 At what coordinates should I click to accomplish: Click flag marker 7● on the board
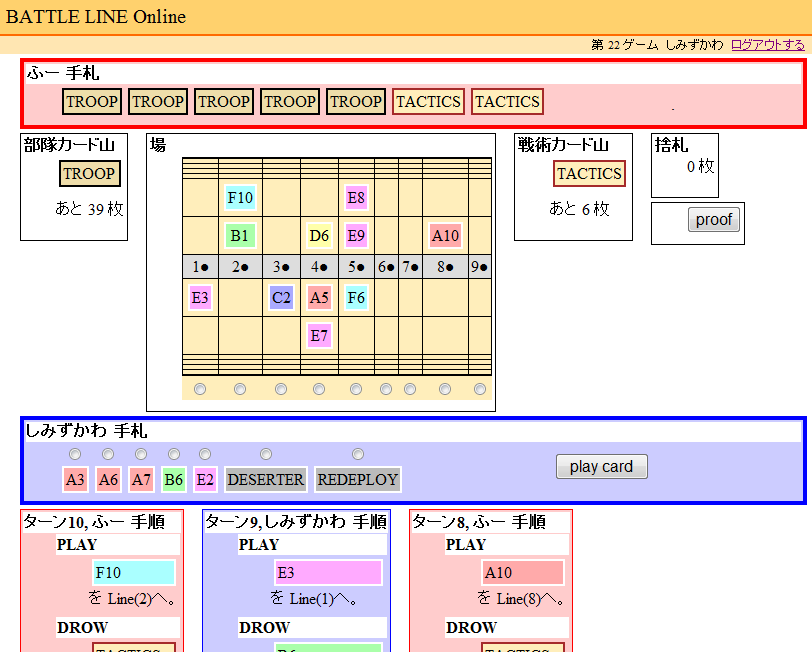(x=411, y=267)
